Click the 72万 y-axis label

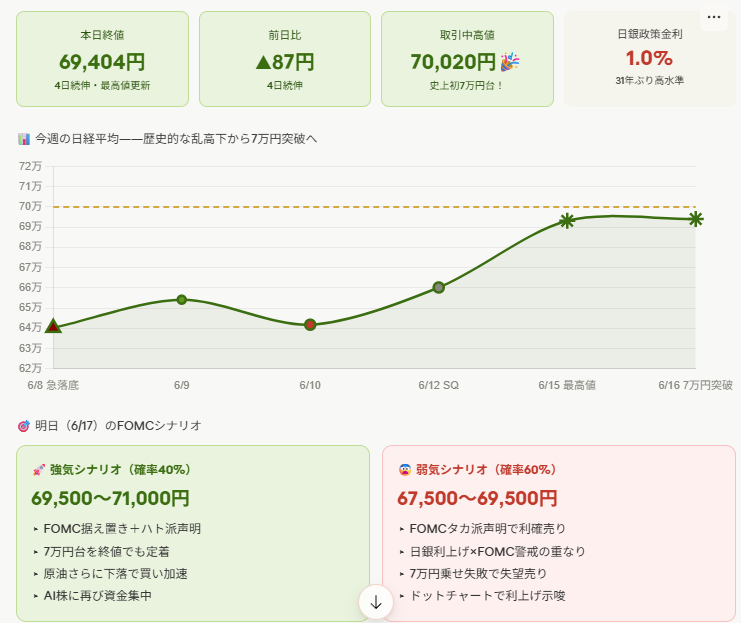[x=30, y=166]
